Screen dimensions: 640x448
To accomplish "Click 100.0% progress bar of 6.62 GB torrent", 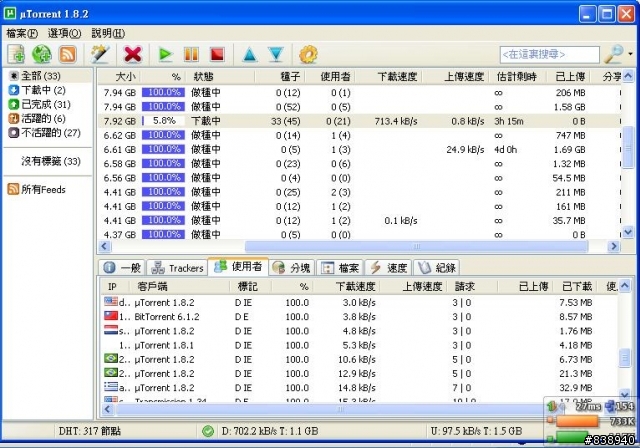I will point(163,135).
